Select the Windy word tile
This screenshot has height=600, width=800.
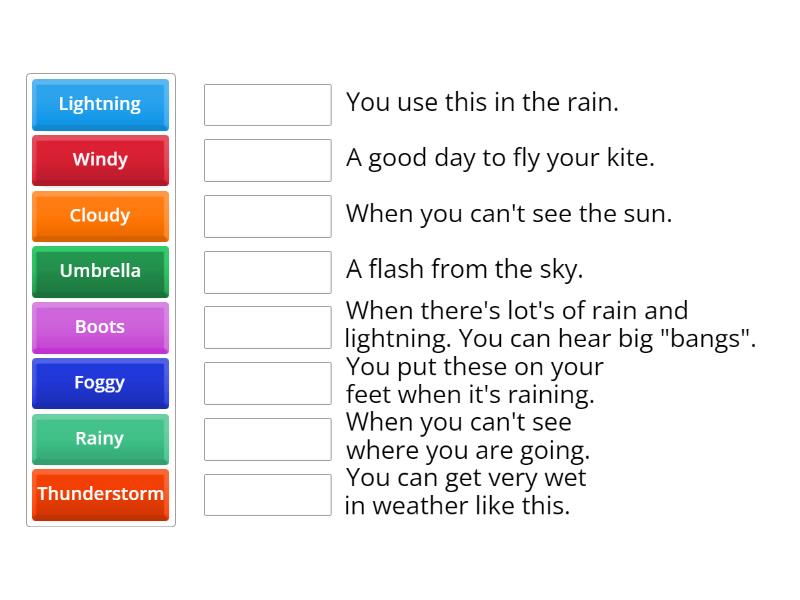[100, 160]
